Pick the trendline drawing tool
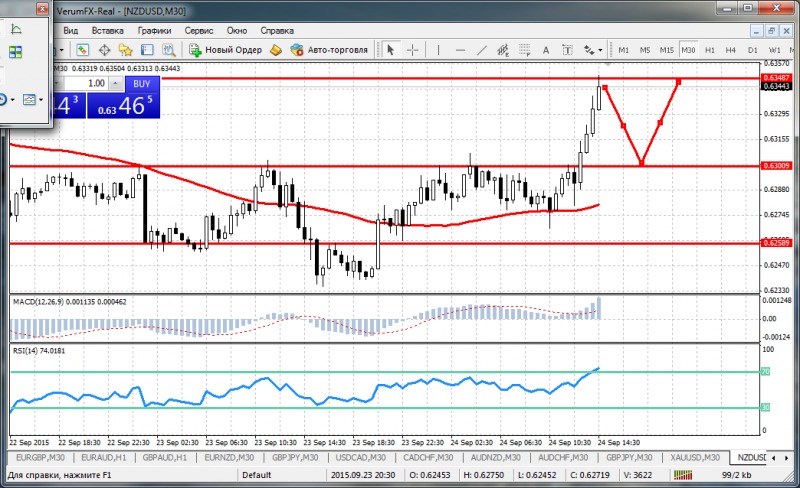Screen dimensions: 800x488 [x=482, y=50]
